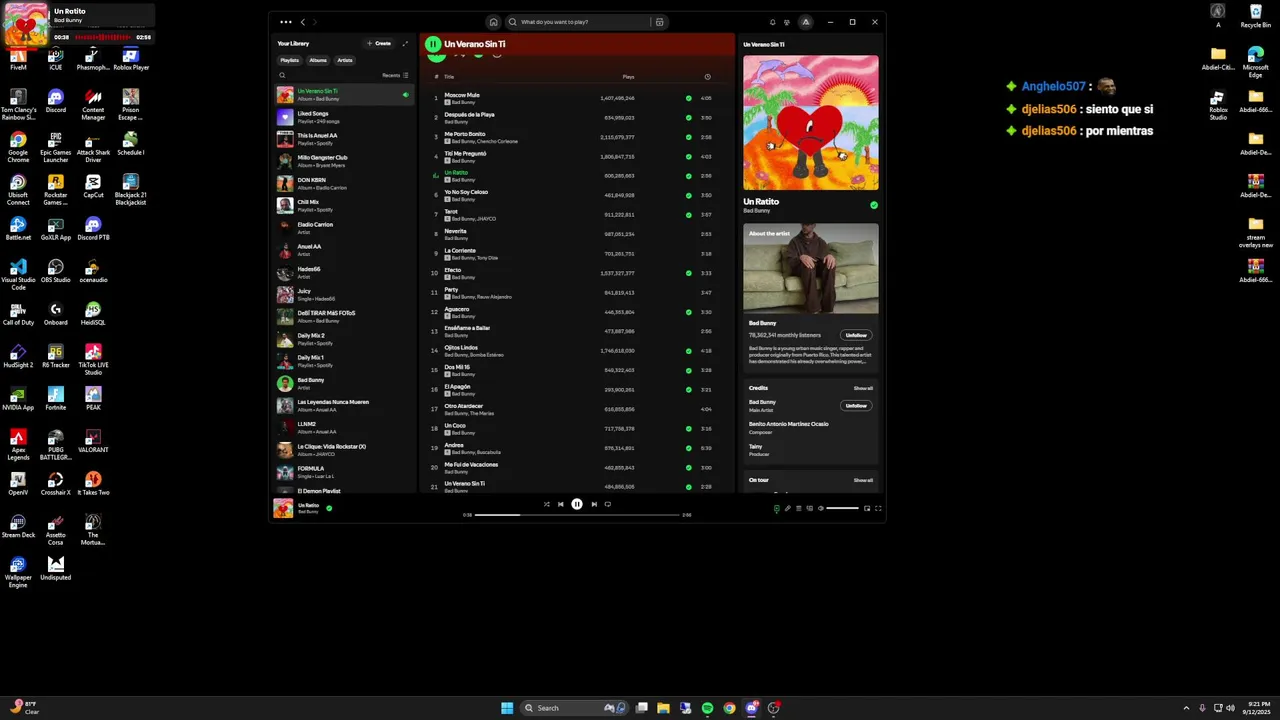Select Liked Songs playlist in library

tap(344, 117)
